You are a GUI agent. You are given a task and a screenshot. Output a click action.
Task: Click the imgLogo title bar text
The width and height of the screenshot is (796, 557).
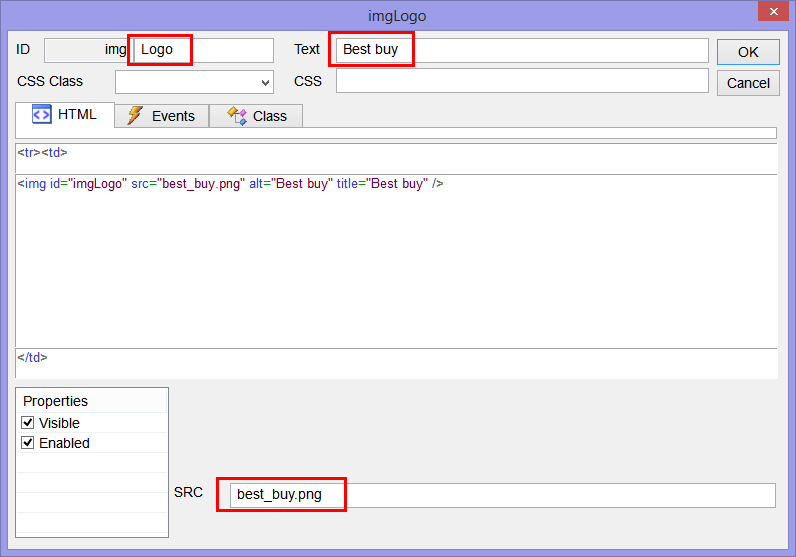[x=397, y=16]
